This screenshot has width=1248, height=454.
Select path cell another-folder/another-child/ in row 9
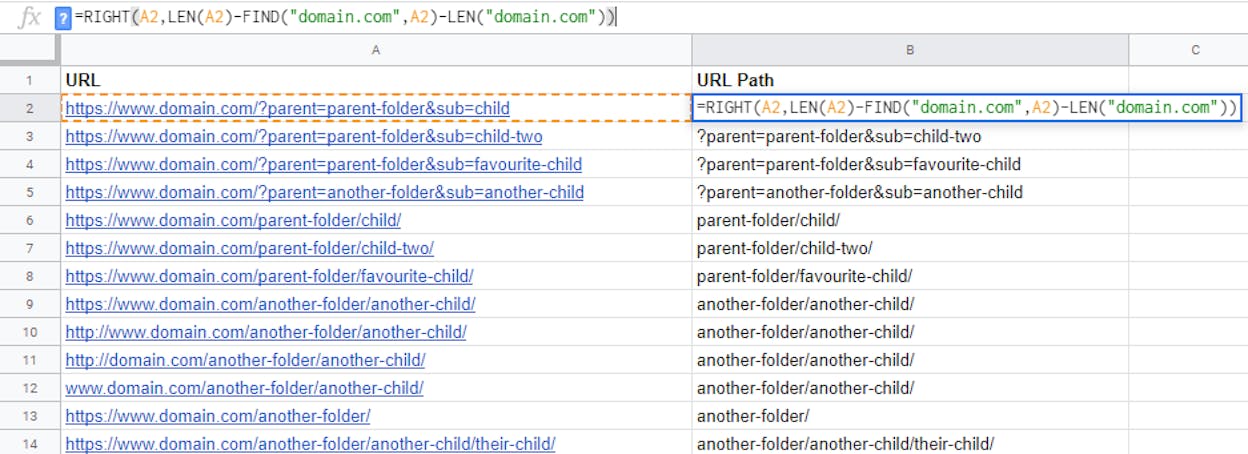point(910,304)
